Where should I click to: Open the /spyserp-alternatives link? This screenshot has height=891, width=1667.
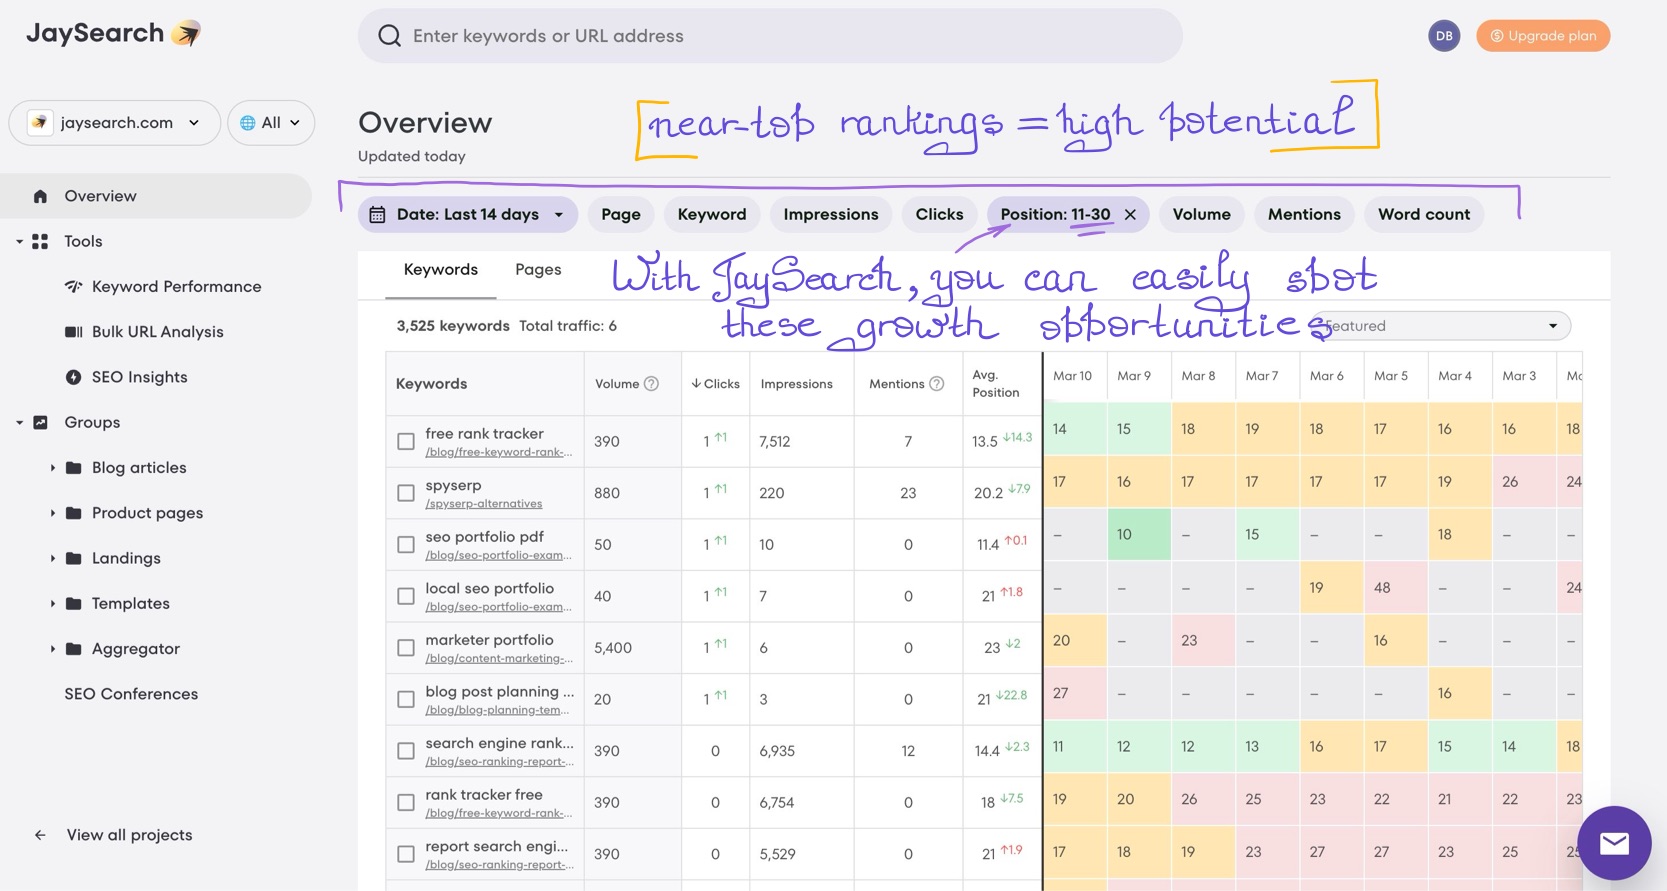(484, 504)
